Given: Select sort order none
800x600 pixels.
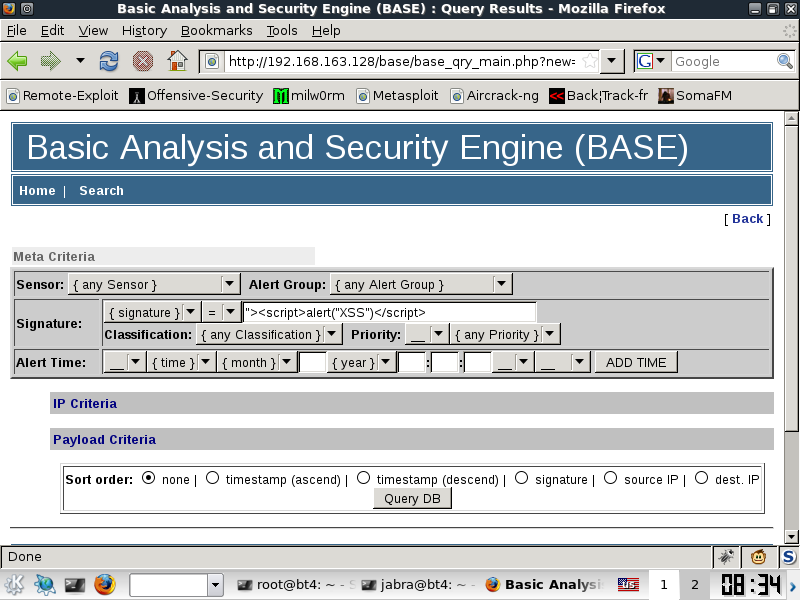Looking at the screenshot, I should coord(148,478).
